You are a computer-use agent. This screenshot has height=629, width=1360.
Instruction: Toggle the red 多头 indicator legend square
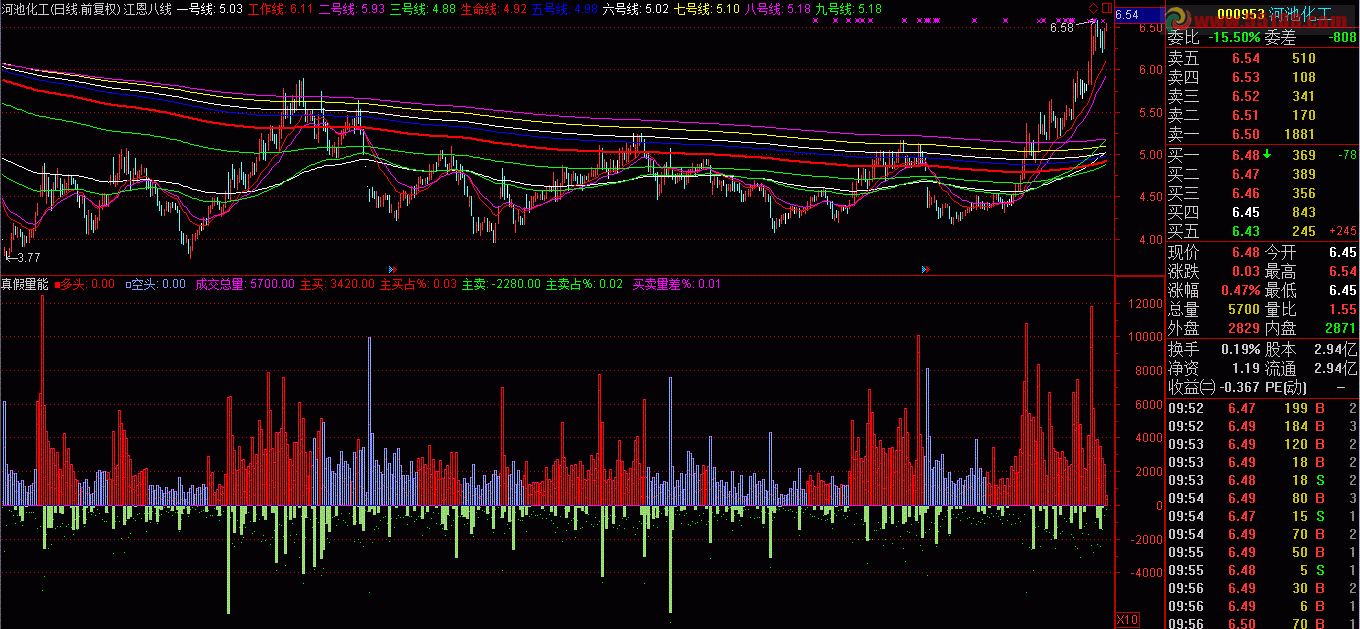58,284
